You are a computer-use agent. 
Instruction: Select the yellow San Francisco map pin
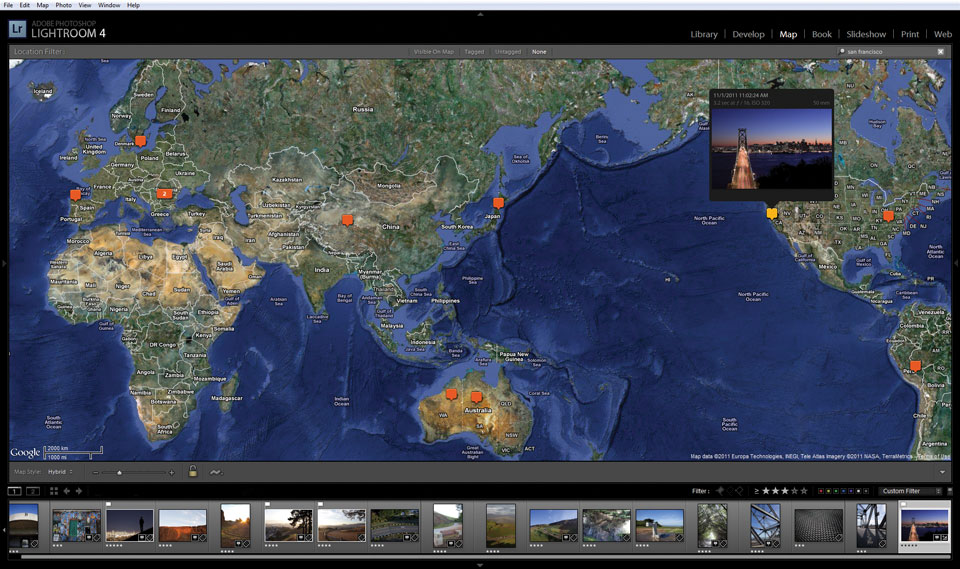[772, 213]
